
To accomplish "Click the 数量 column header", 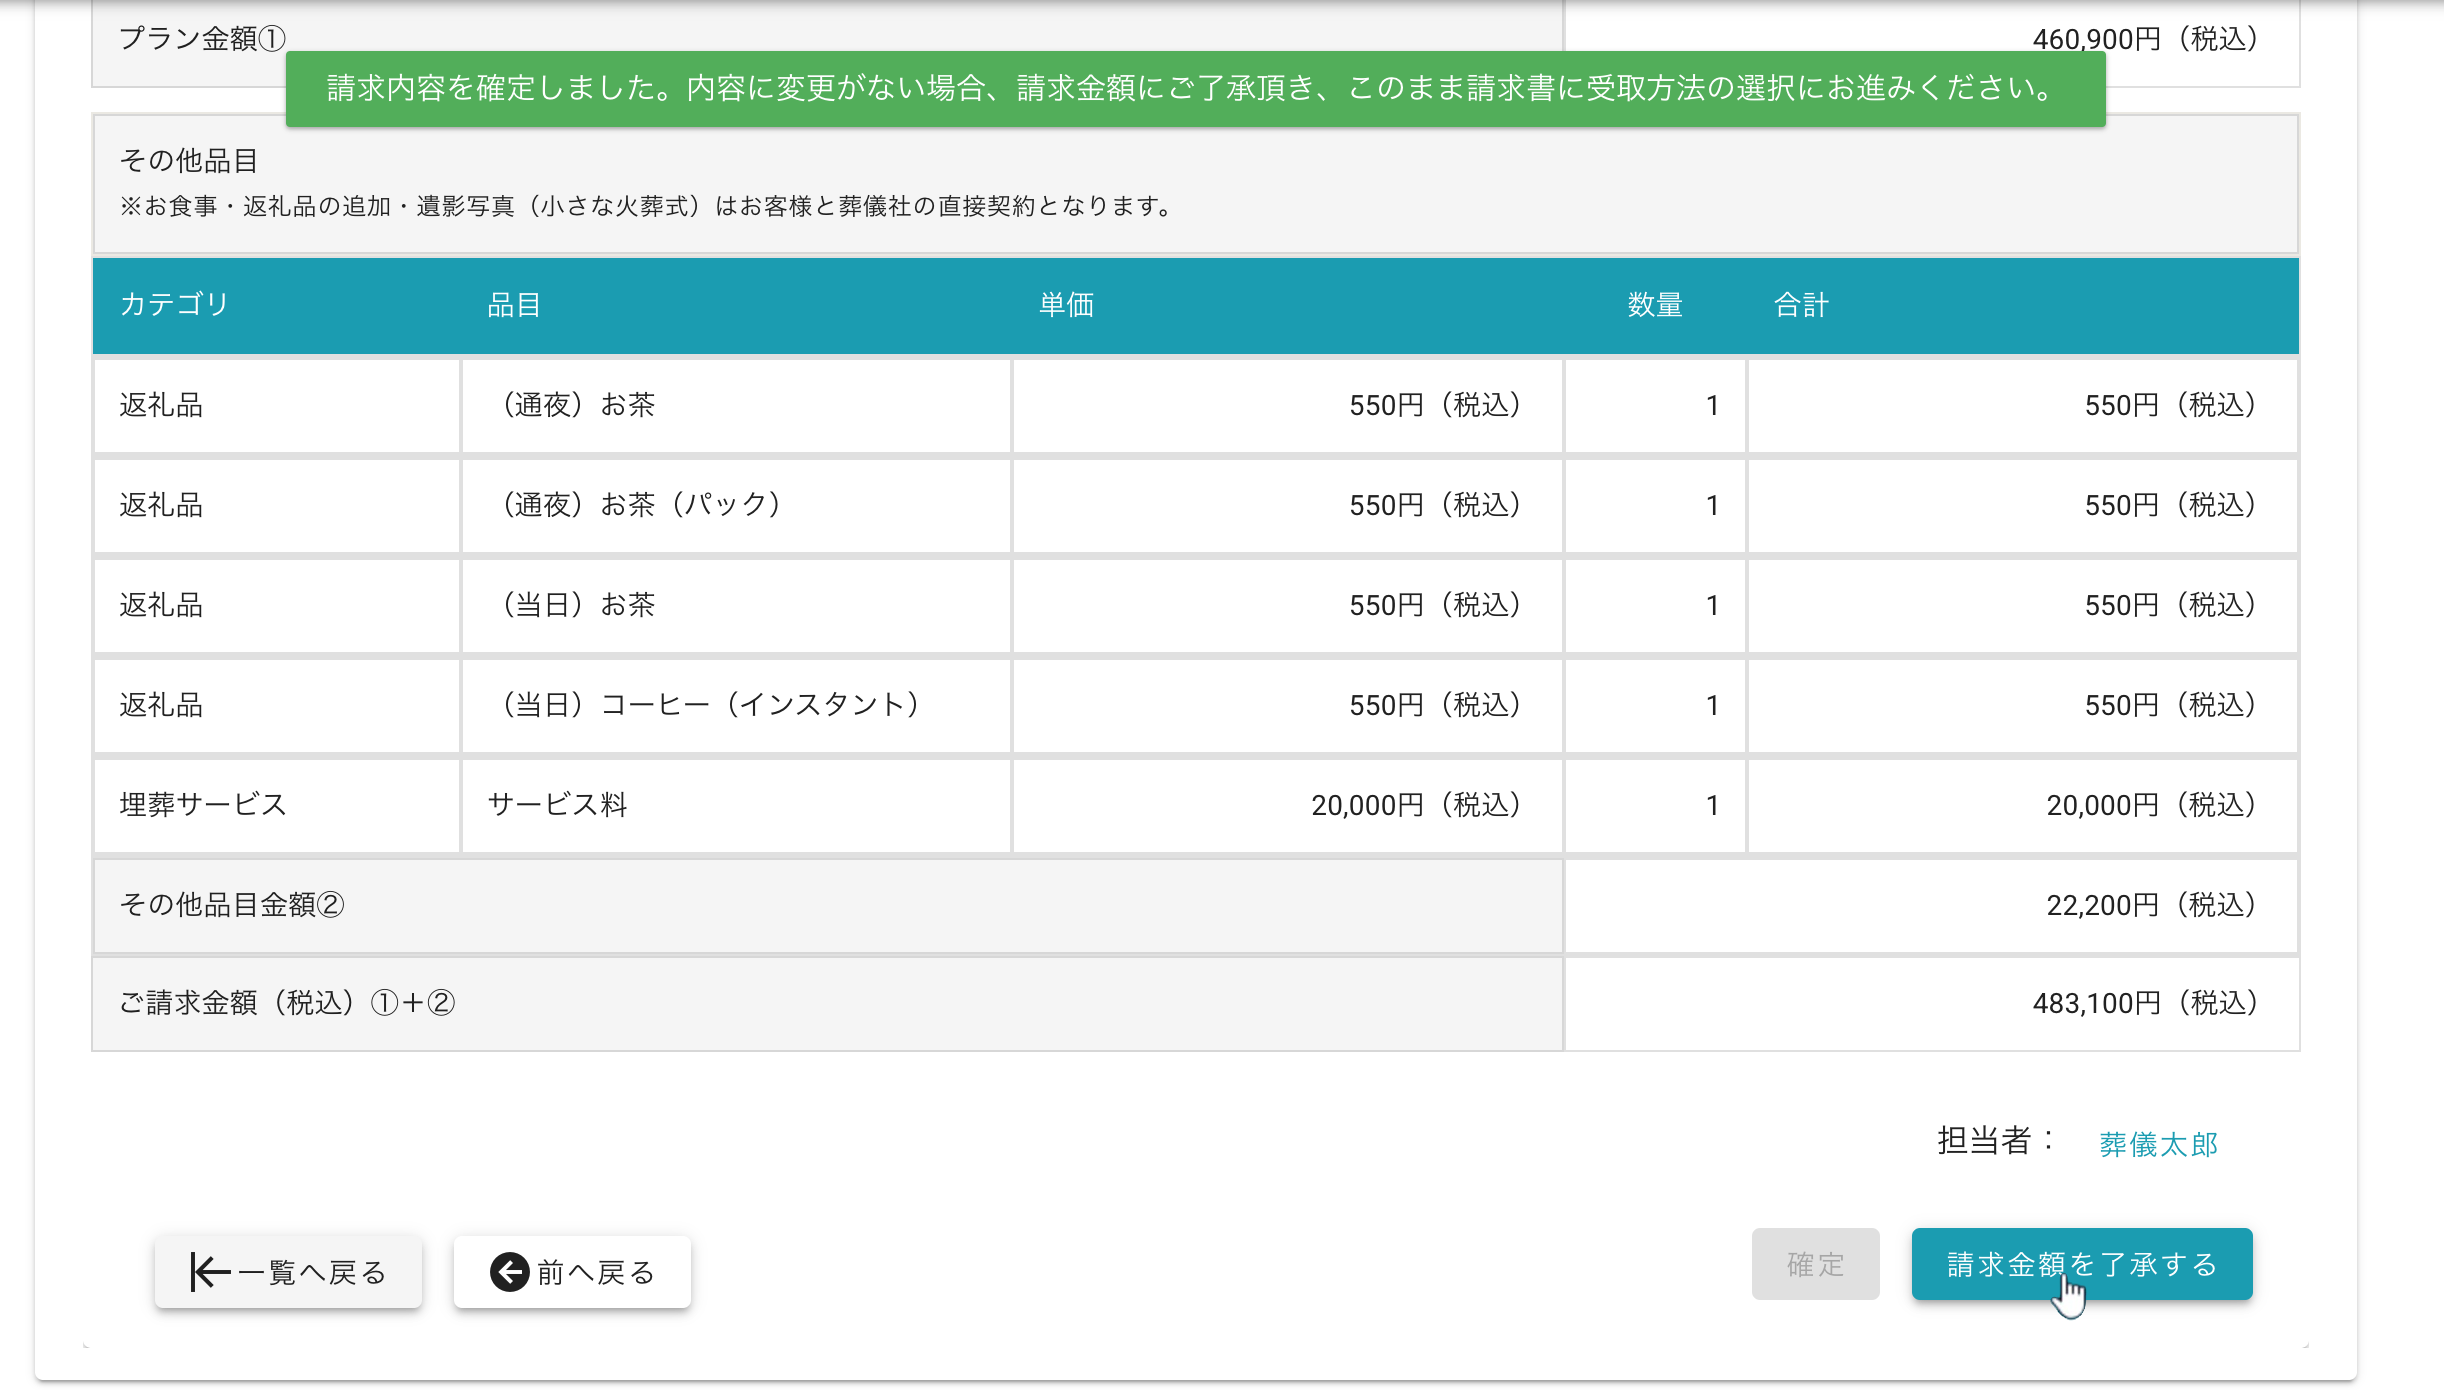I will tap(1655, 304).
